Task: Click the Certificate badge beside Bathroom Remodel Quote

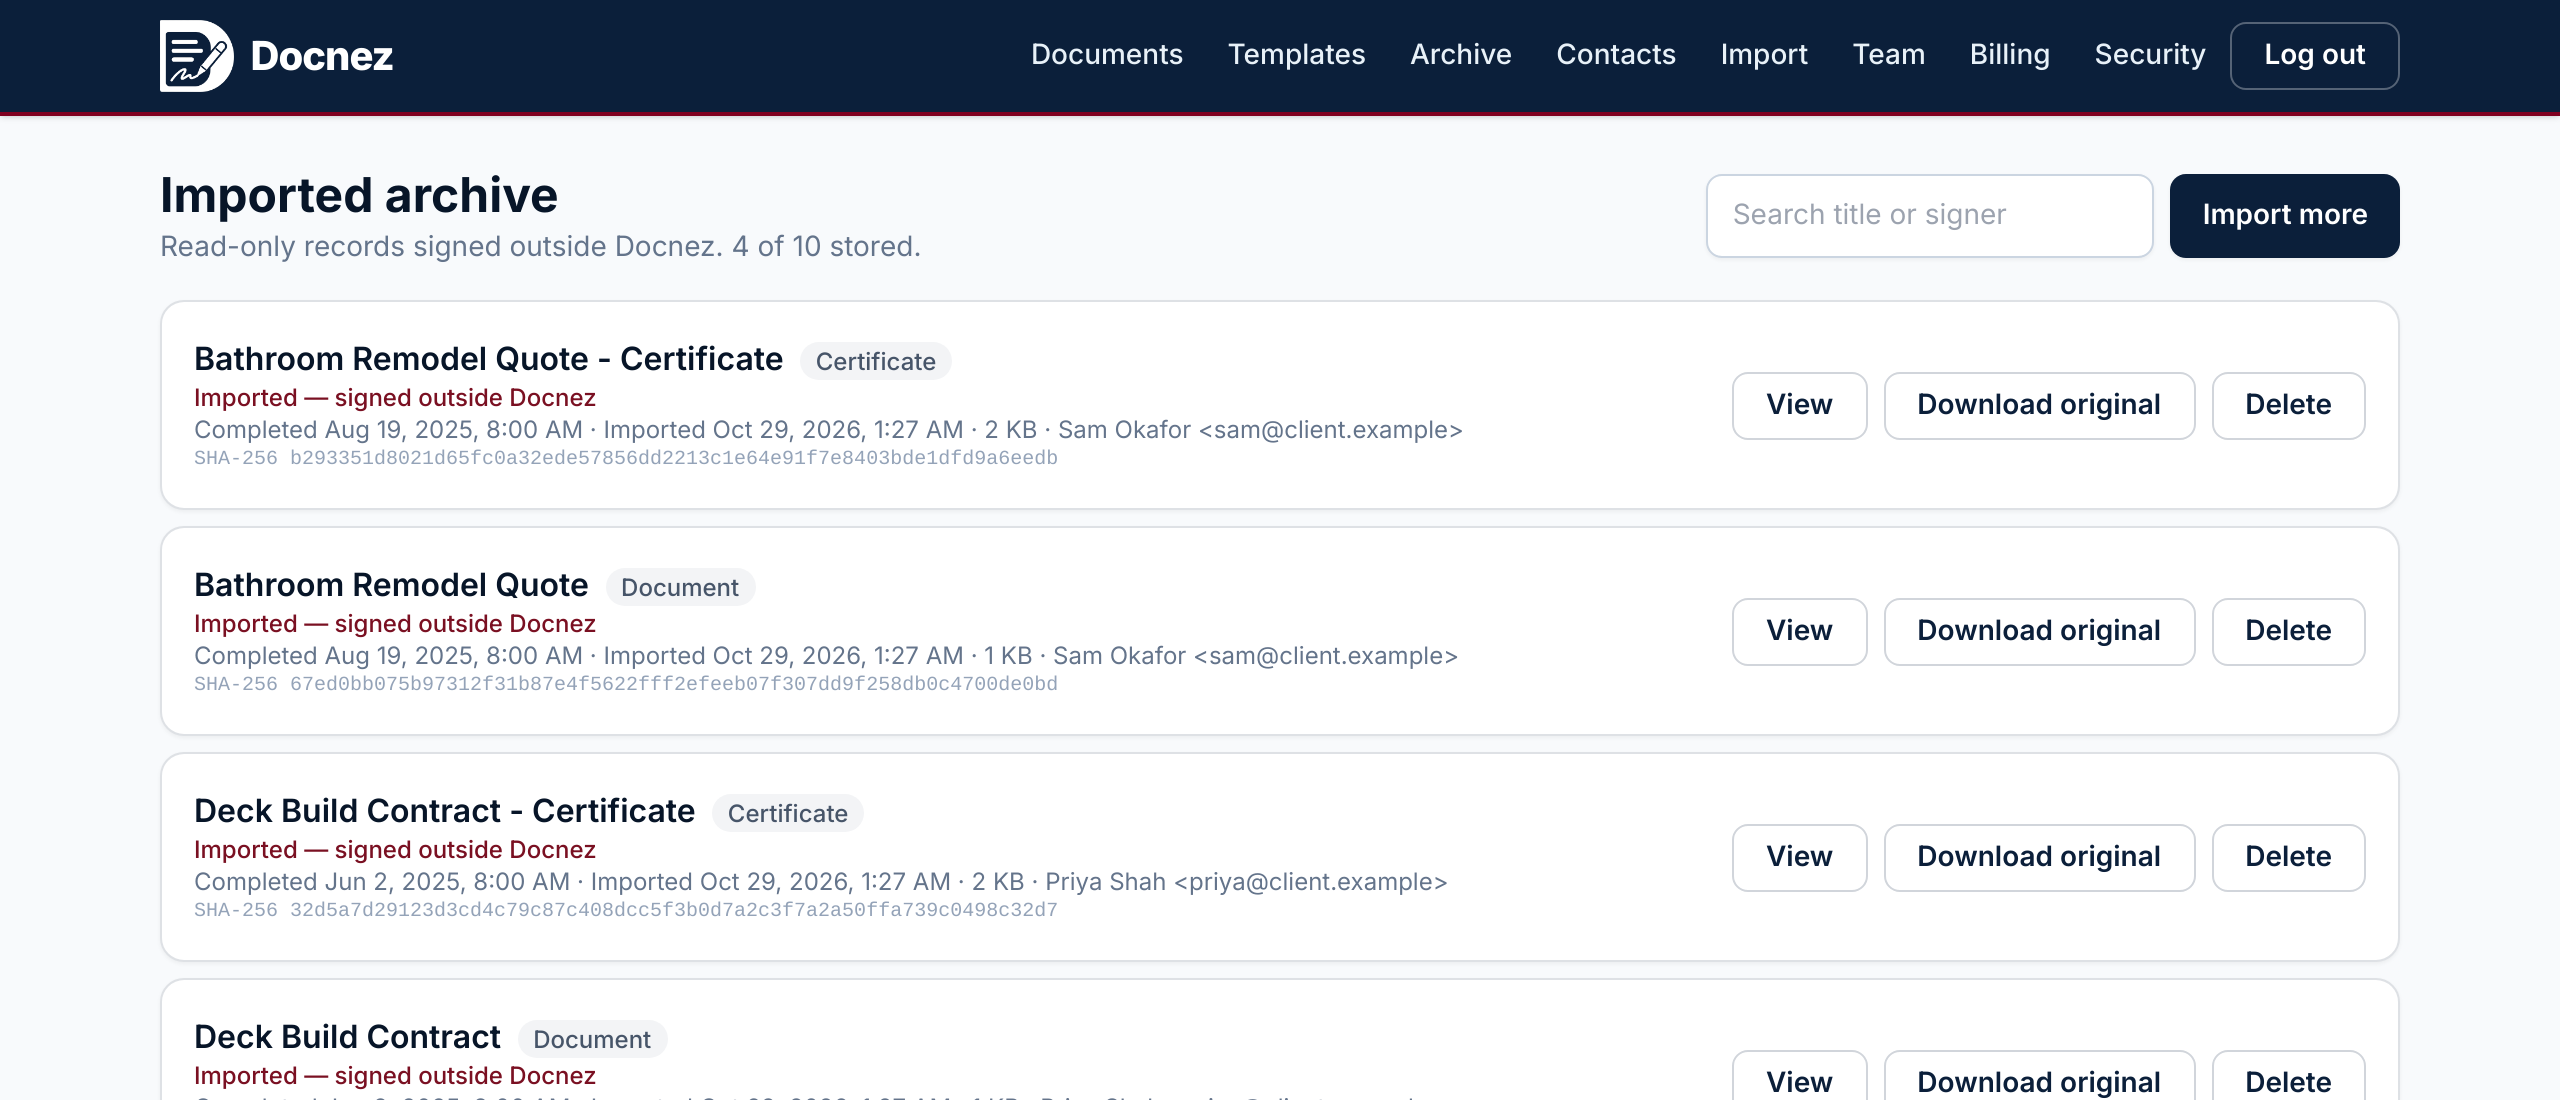Action: (x=875, y=361)
